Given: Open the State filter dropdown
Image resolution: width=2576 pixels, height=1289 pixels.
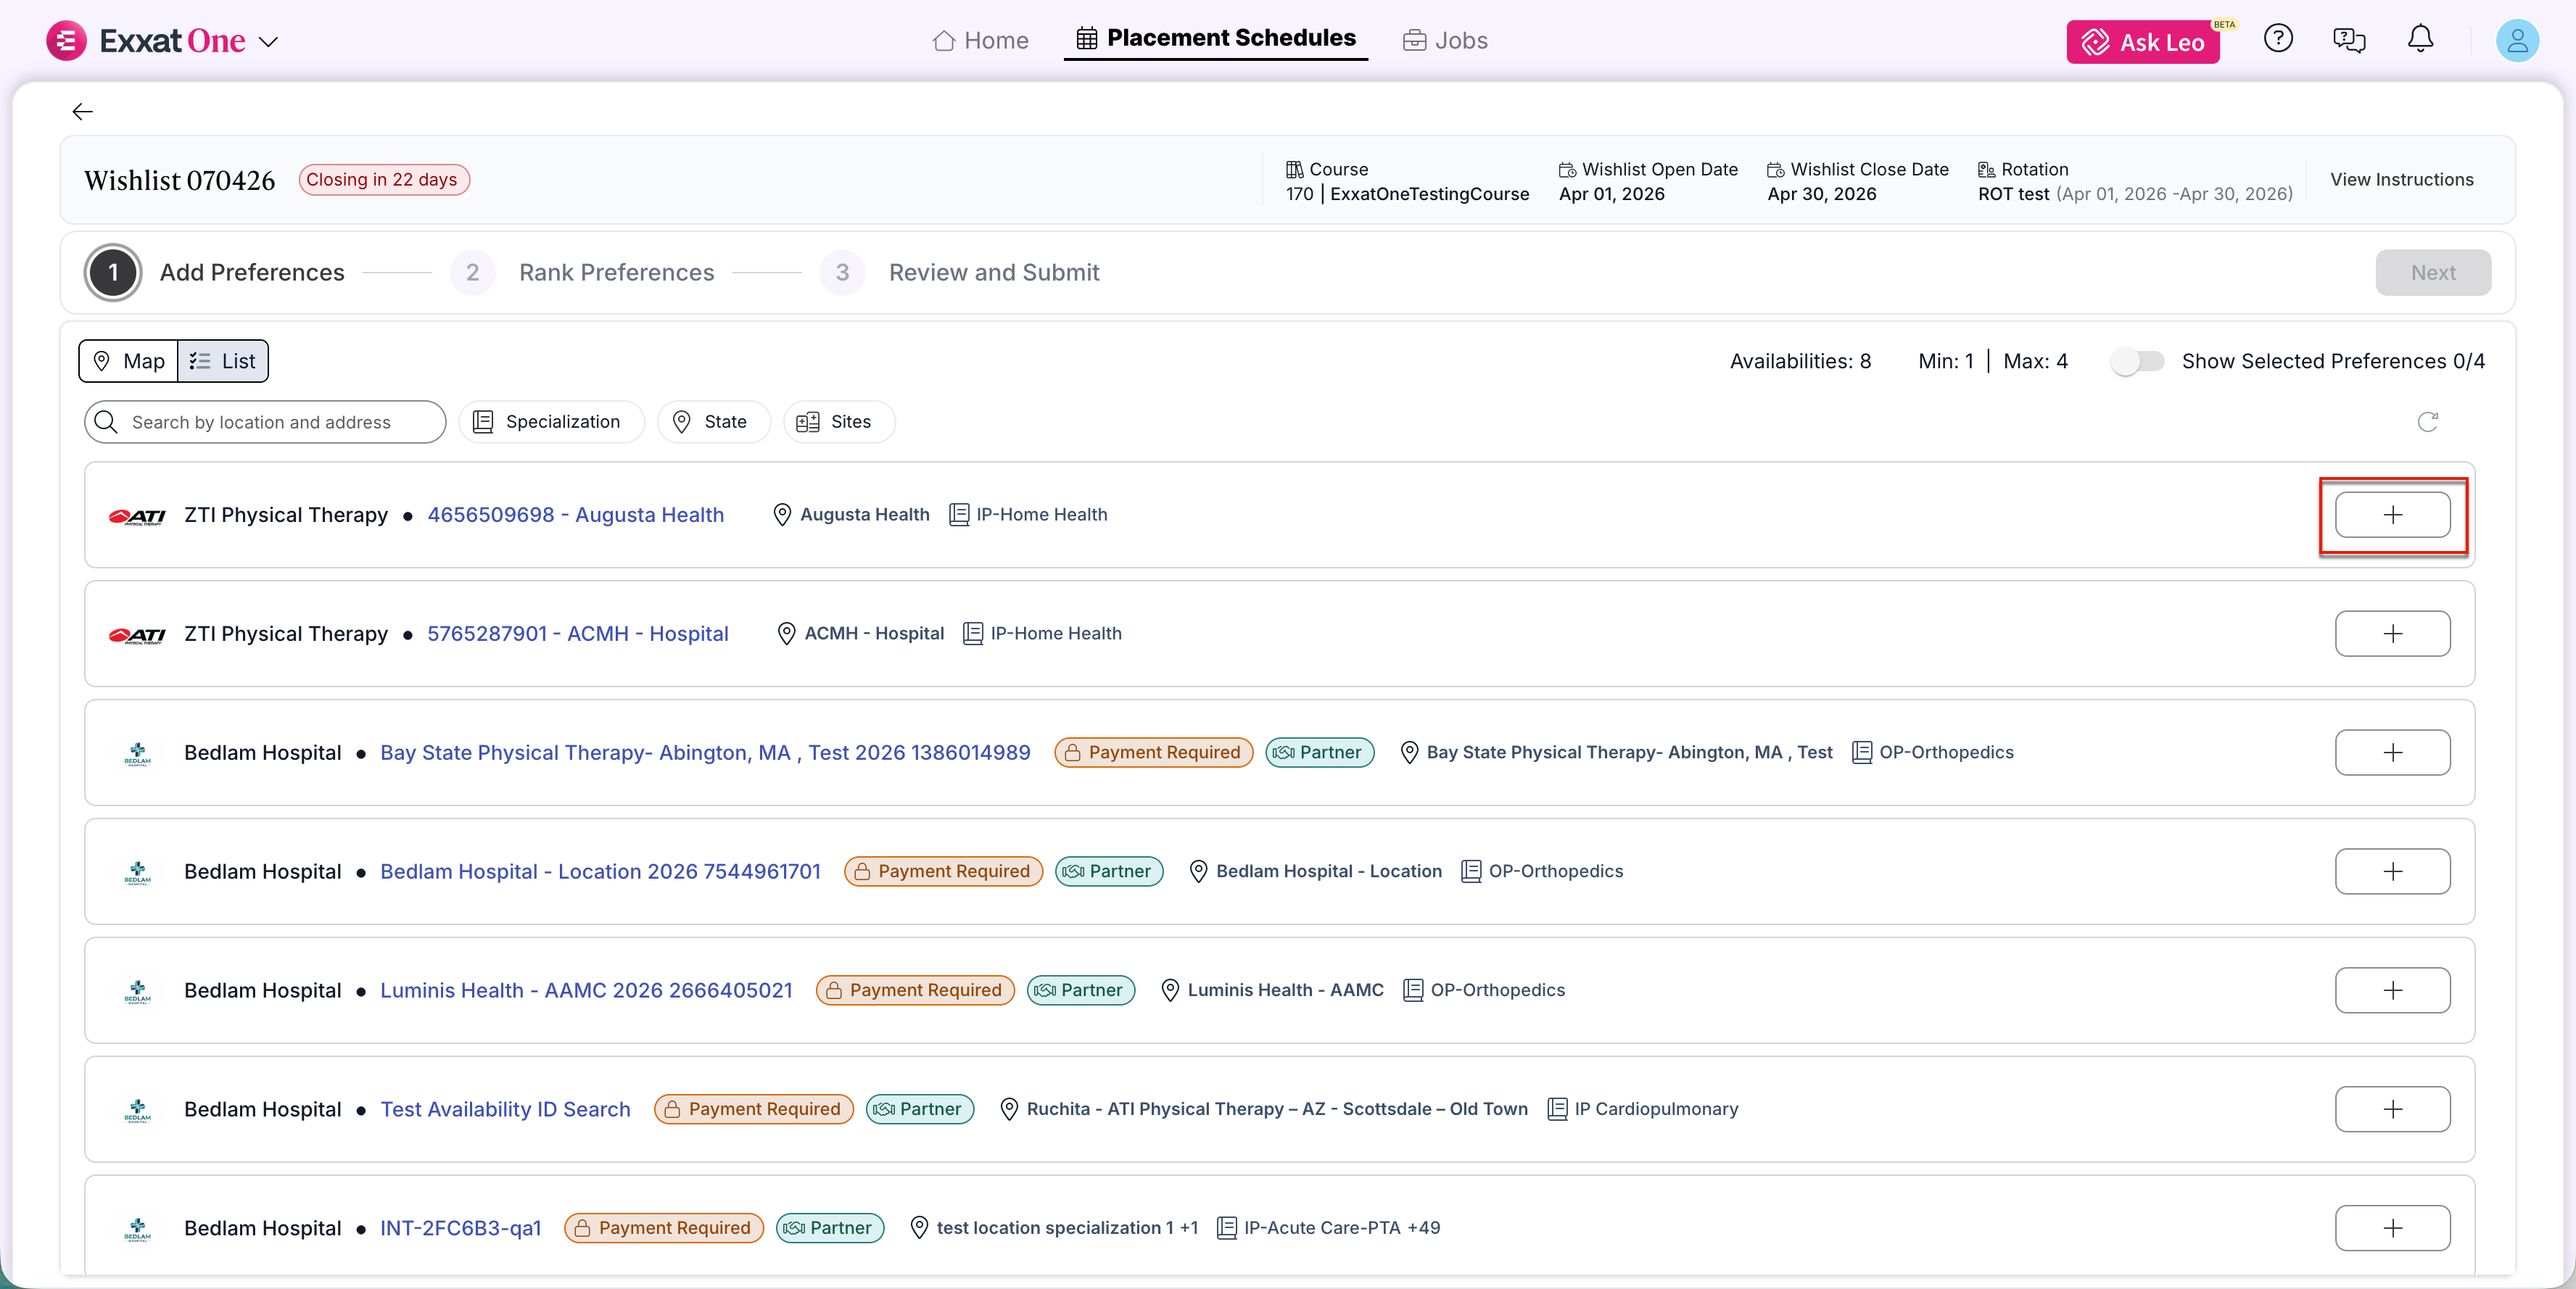Looking at the screenshot, I should (x=712, y=422).
